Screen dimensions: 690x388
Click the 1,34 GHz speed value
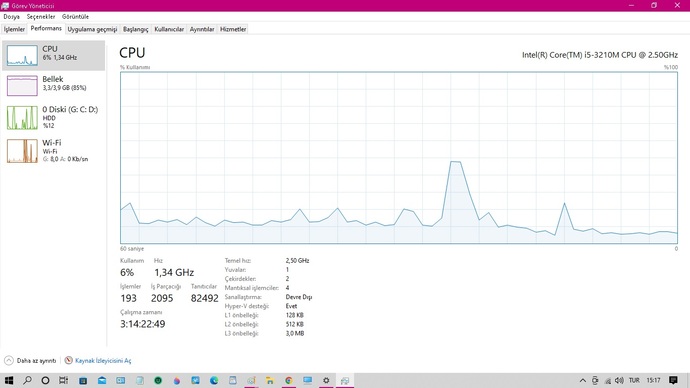point(174,273)
